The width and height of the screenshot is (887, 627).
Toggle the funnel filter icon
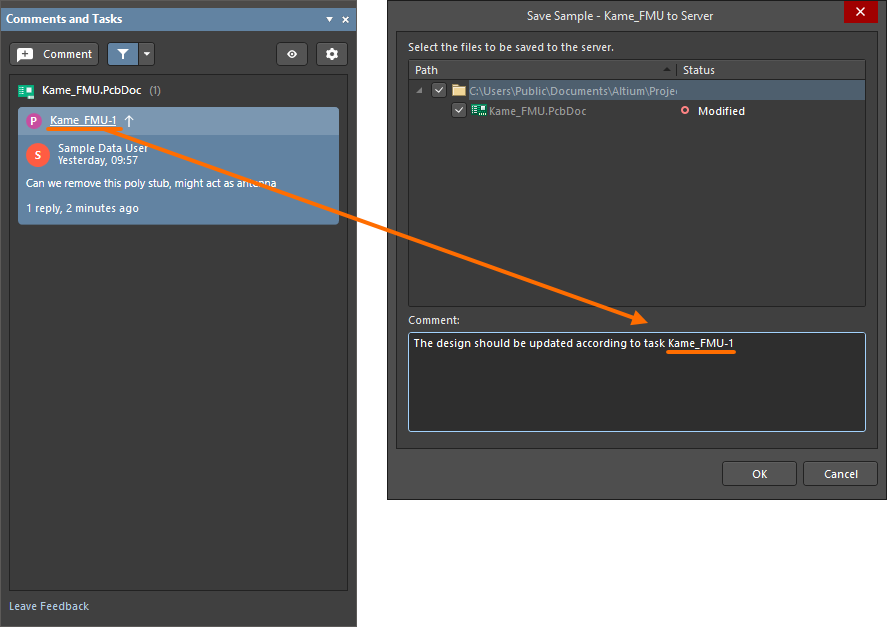[x=123, y=54]
